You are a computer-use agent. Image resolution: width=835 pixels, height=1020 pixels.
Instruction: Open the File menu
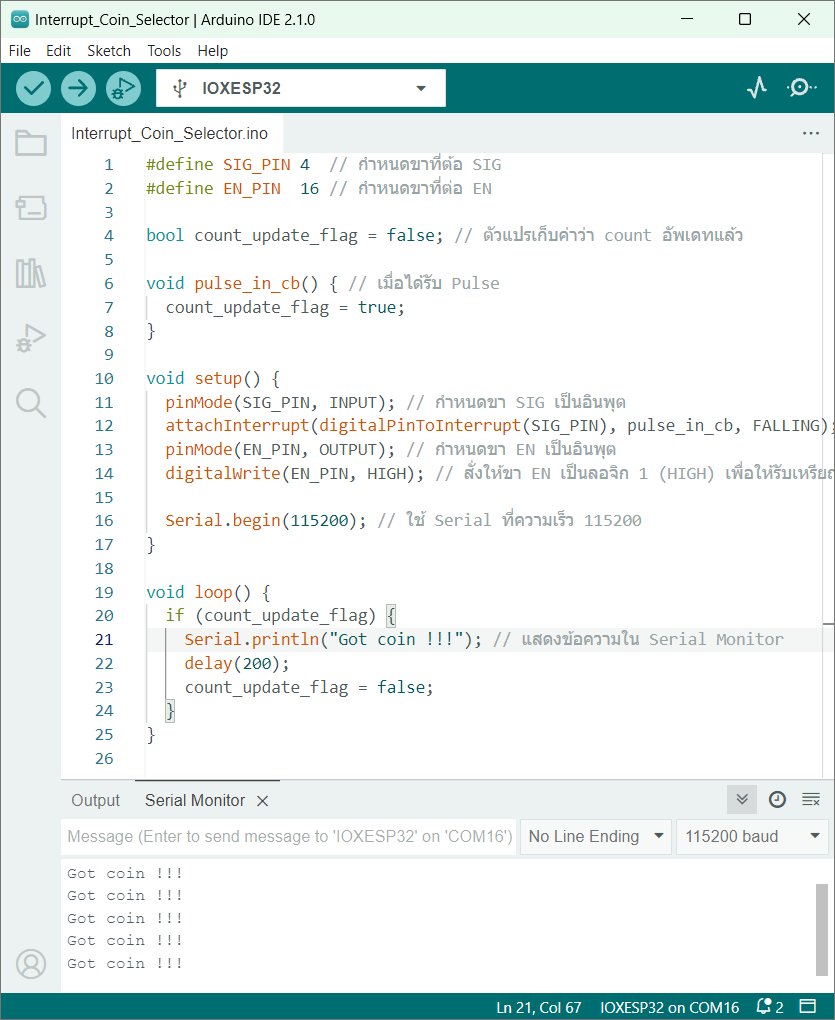20,51
